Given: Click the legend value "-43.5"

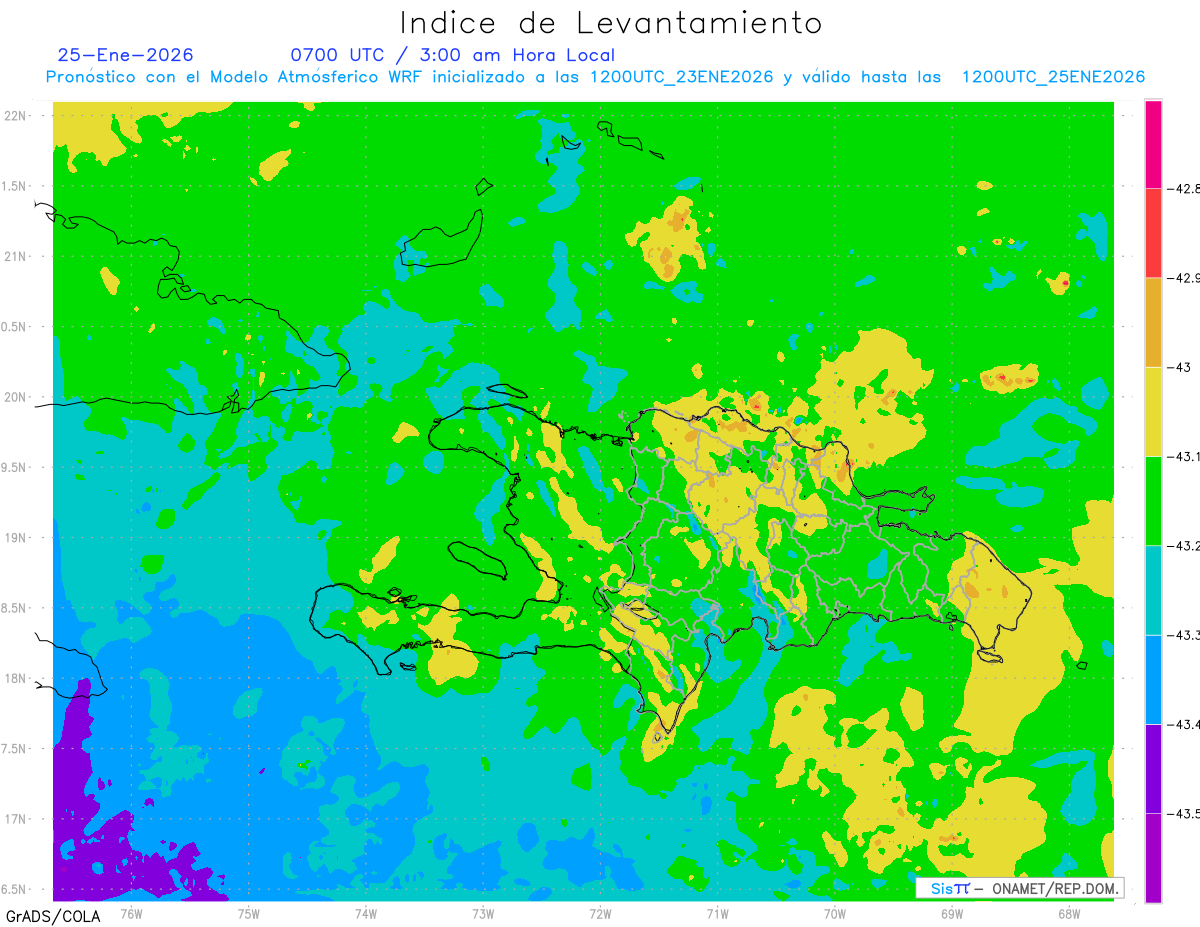Looking at the screenshot, I should pos(1183,813).
